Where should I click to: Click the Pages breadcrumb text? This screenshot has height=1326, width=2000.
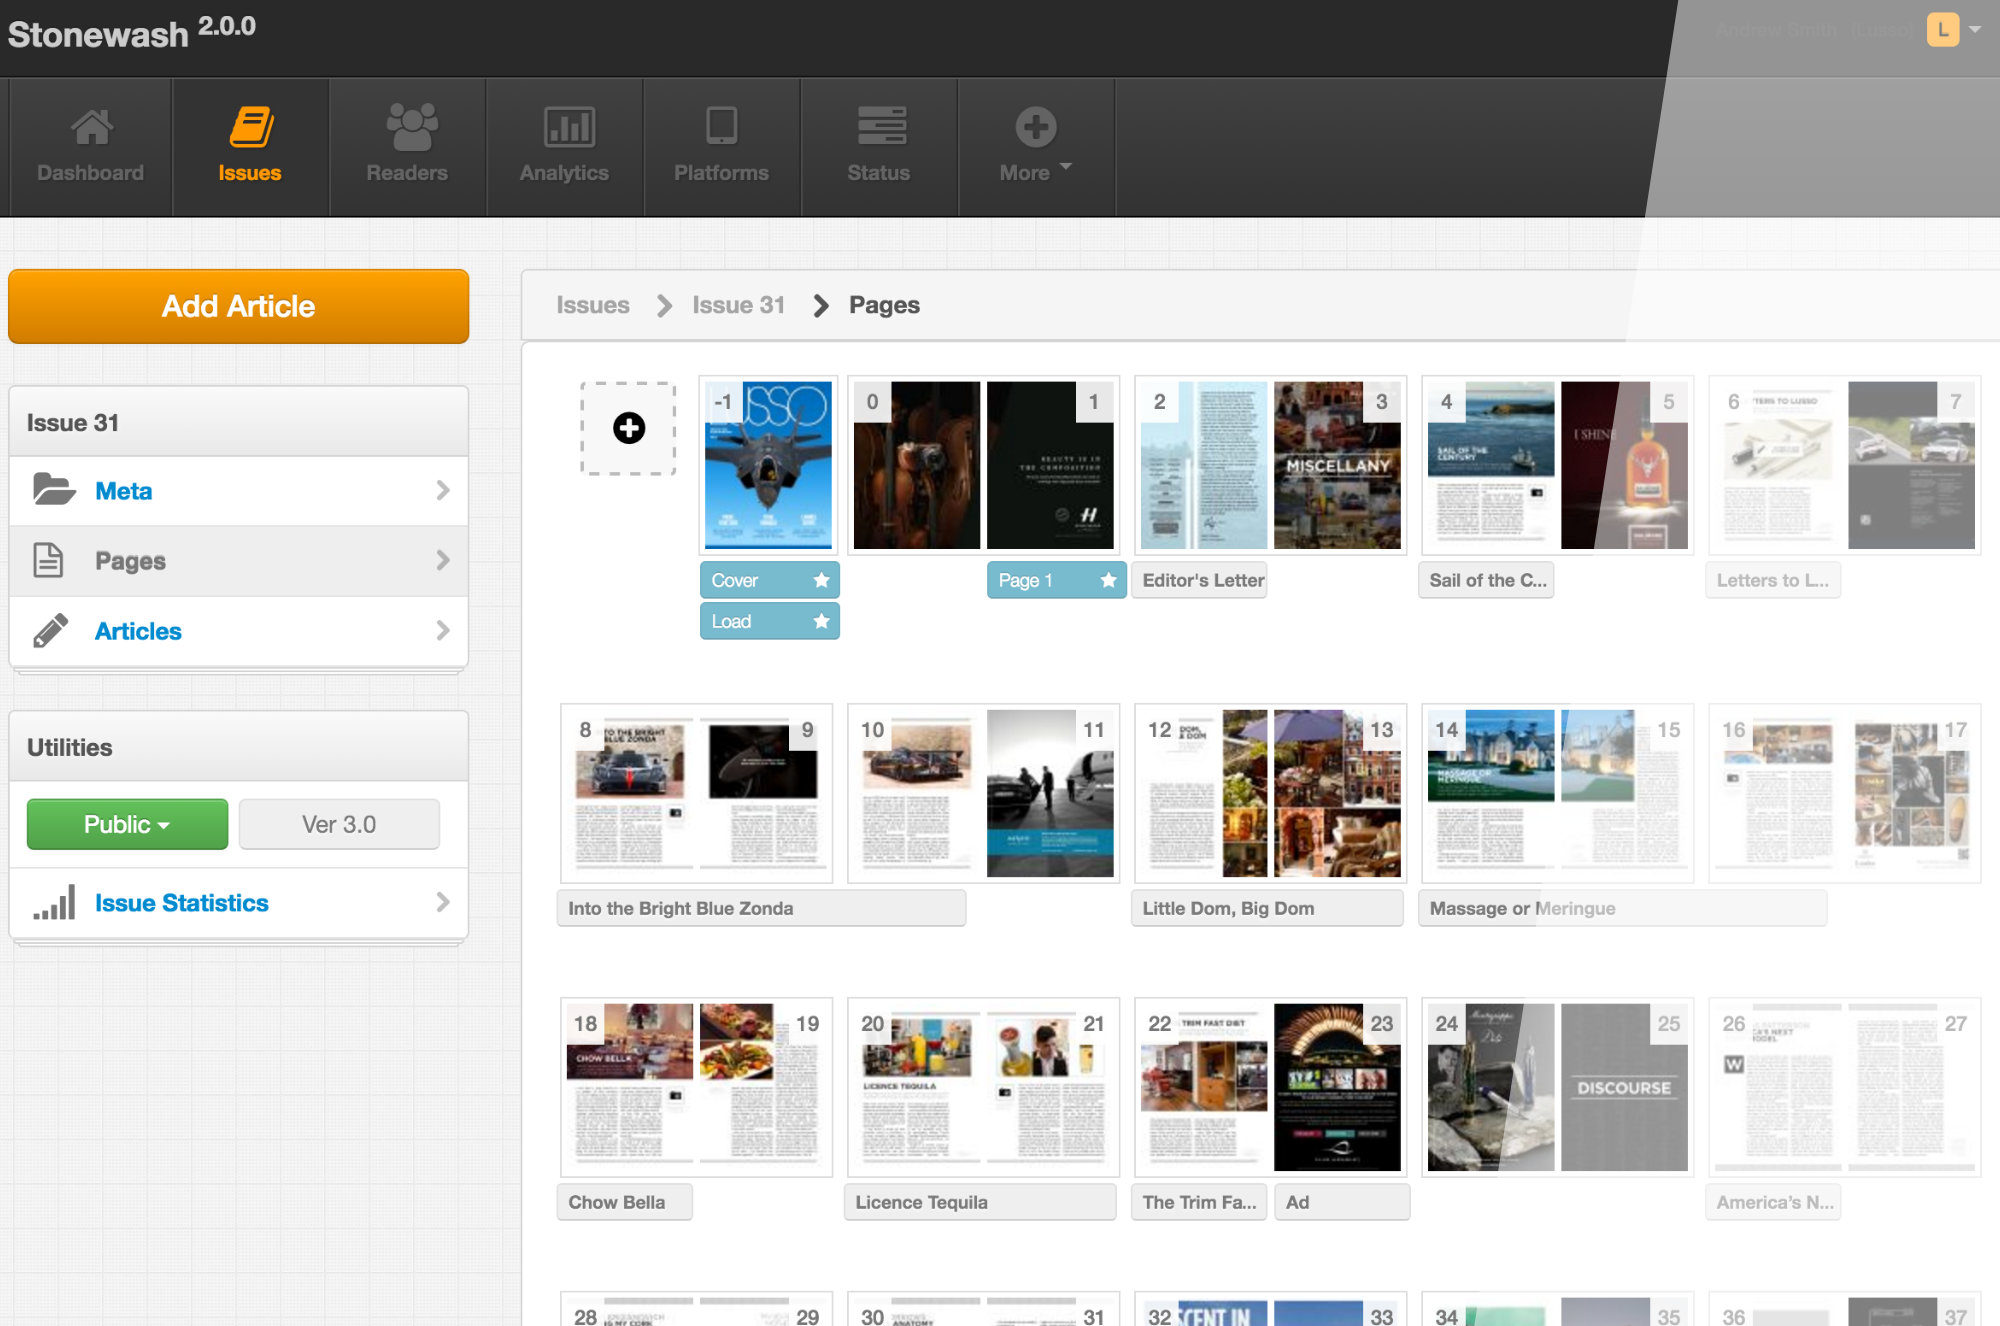tap(884, 305)
